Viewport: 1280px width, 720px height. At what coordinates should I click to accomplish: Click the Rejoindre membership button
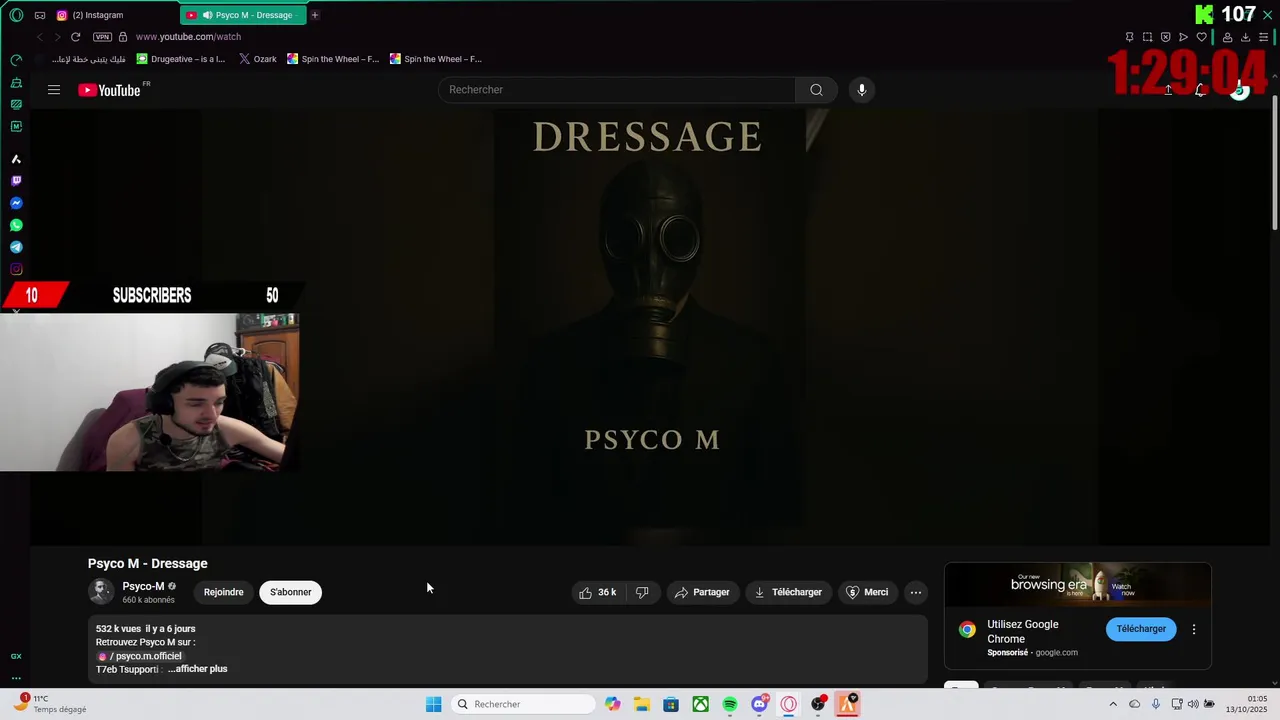[224, 592]
